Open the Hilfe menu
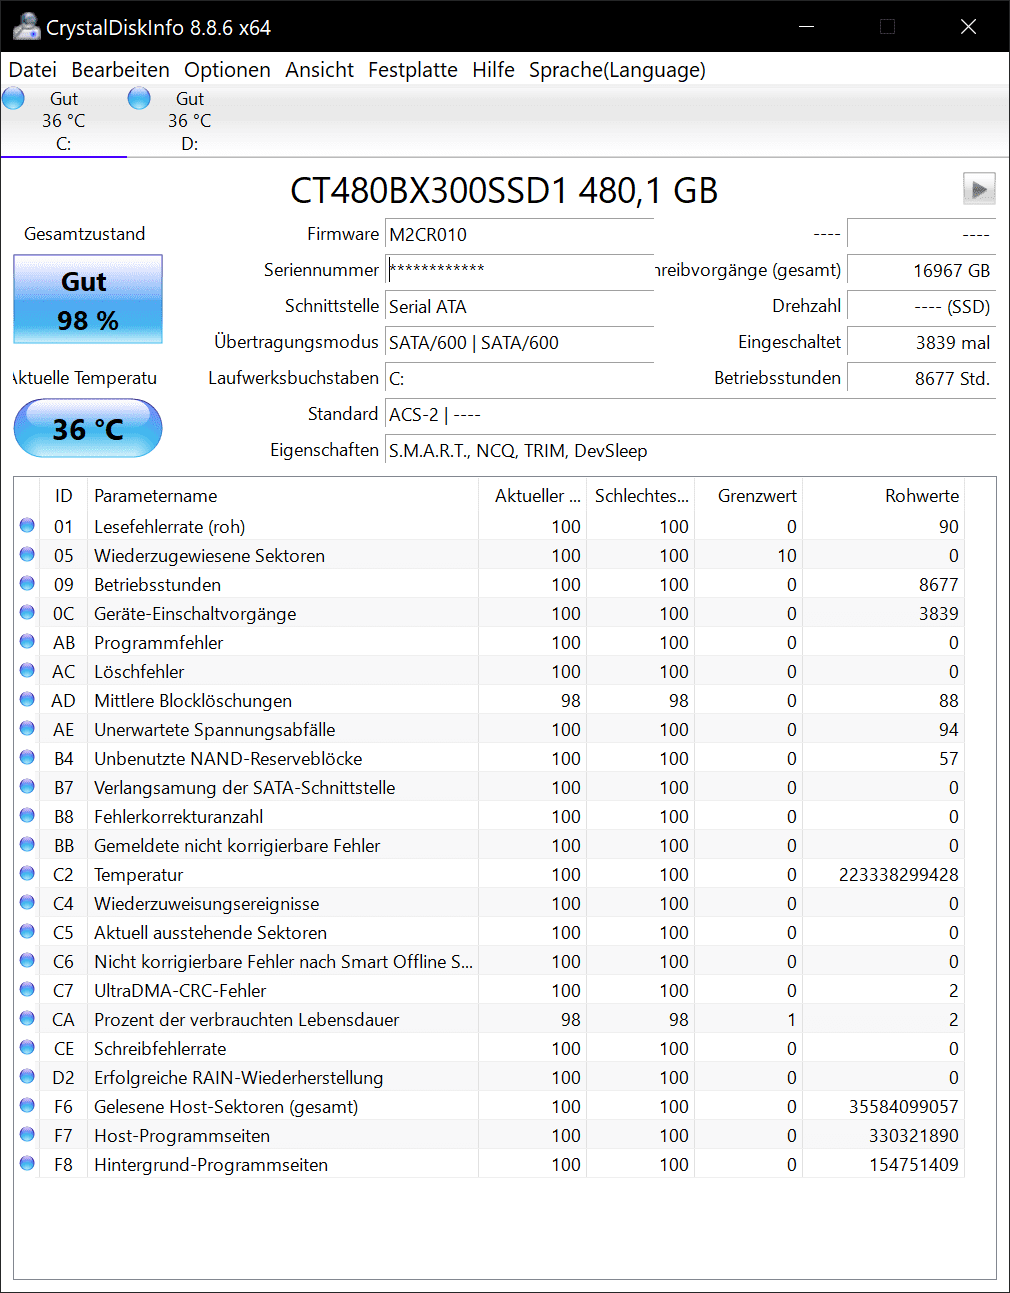1010x1293 pixels. (x=493, y=70)
